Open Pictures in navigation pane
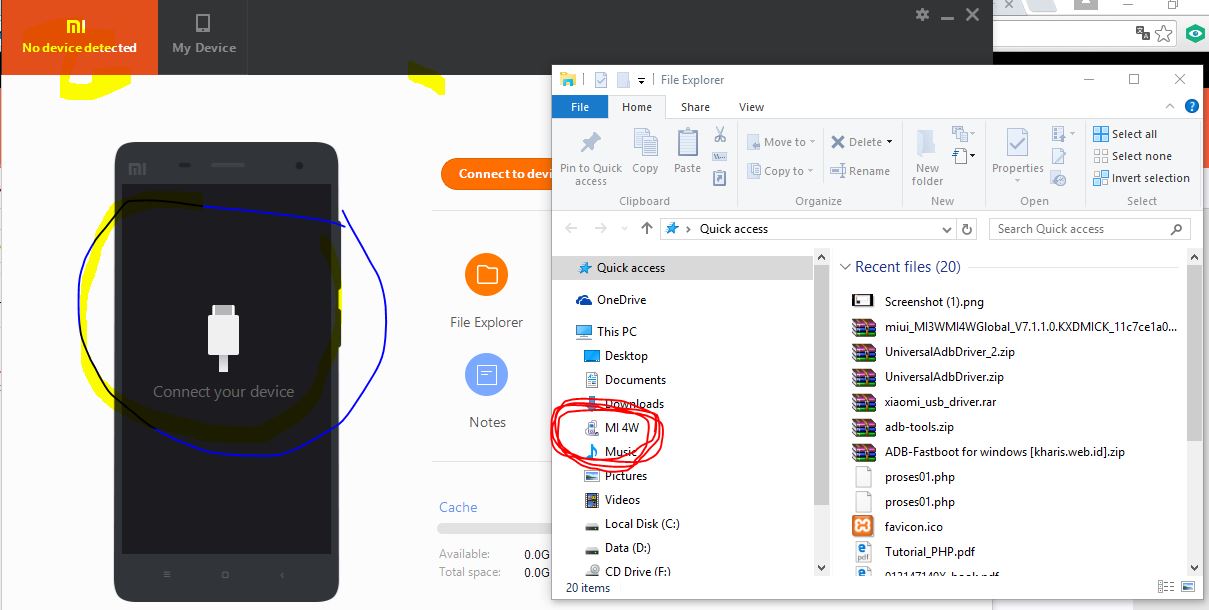The height and width of the screenshot is (610, 1209). [615, 476]
